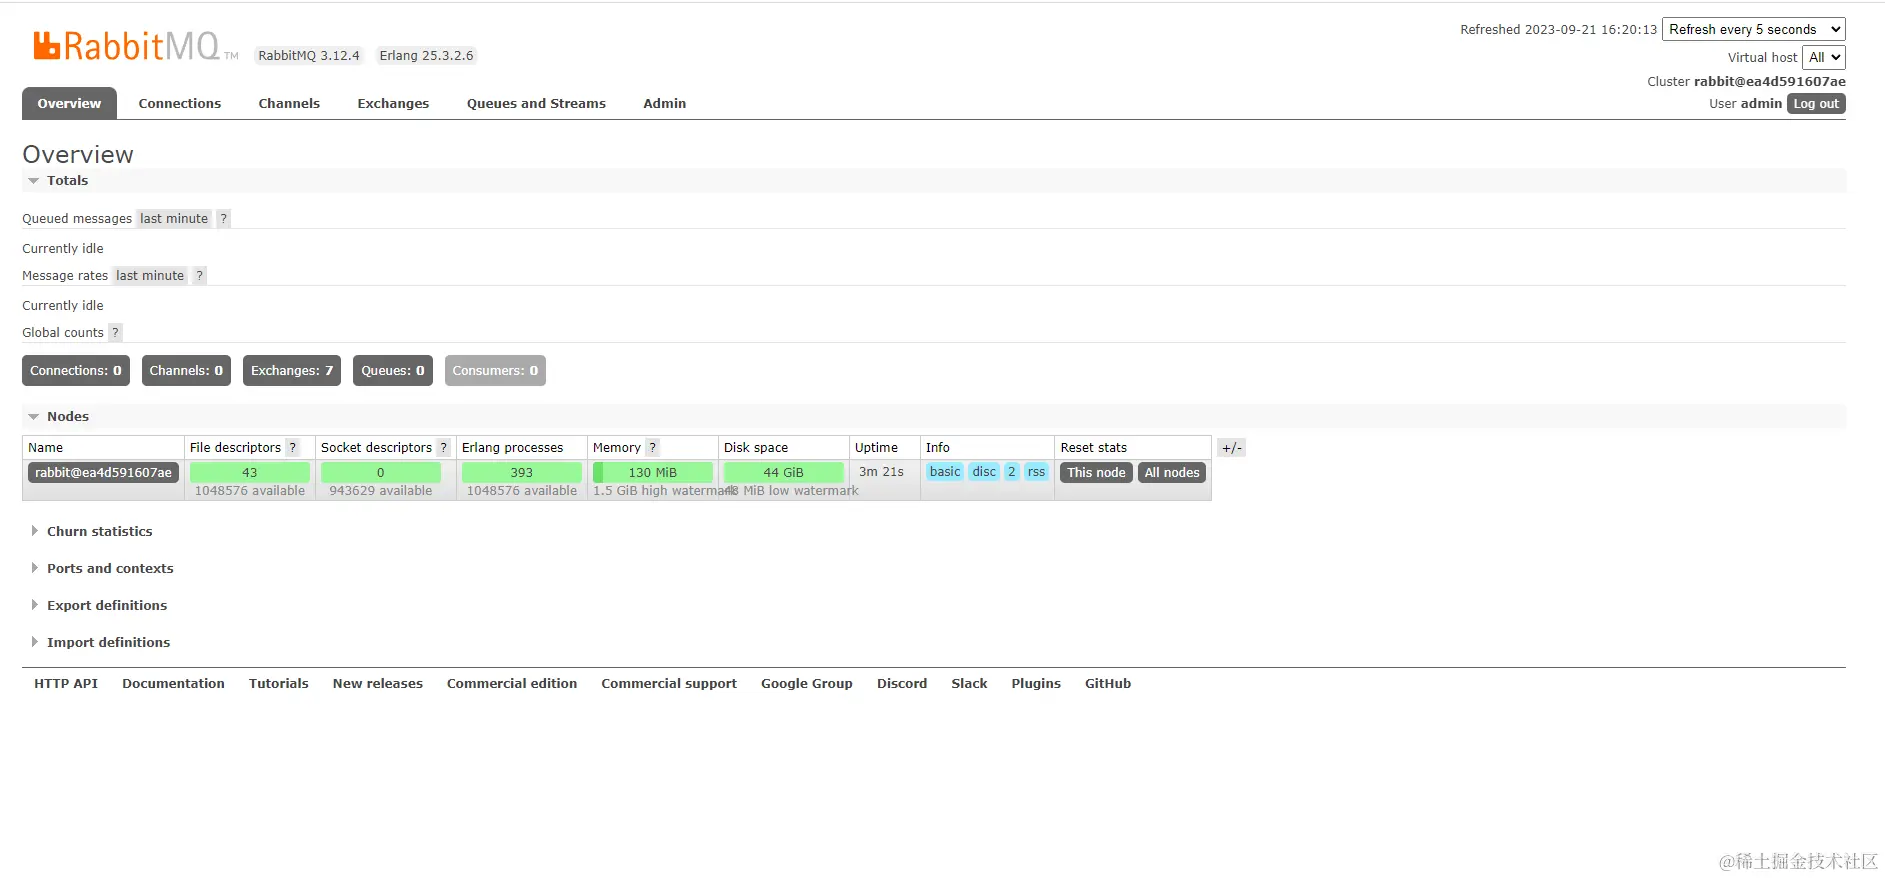
Task: Open the Commercial support link
Action: pyautogui.click(x=669, y=684)
